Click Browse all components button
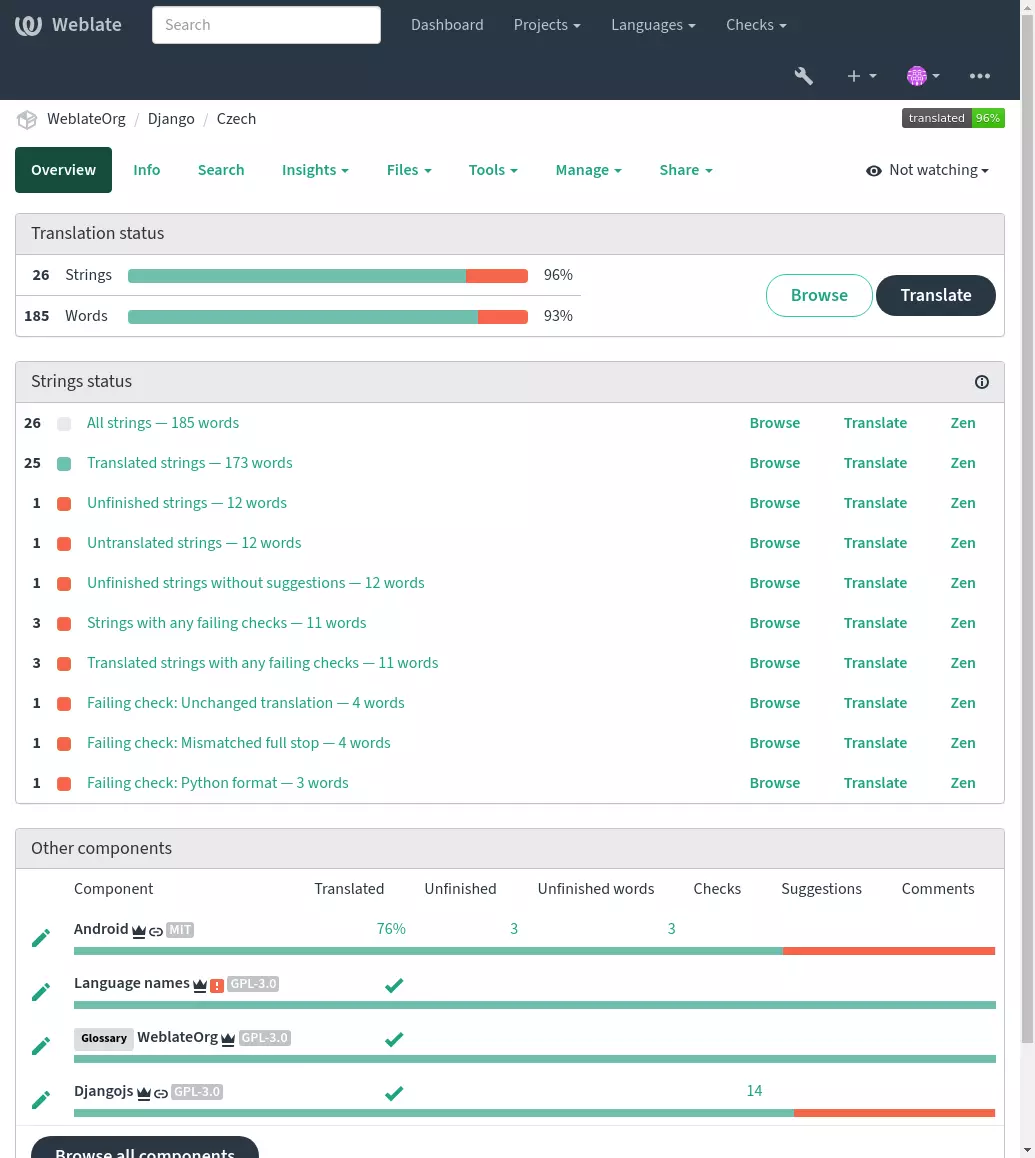Screen dimensions: 1035x1158 coord(145,1148)
